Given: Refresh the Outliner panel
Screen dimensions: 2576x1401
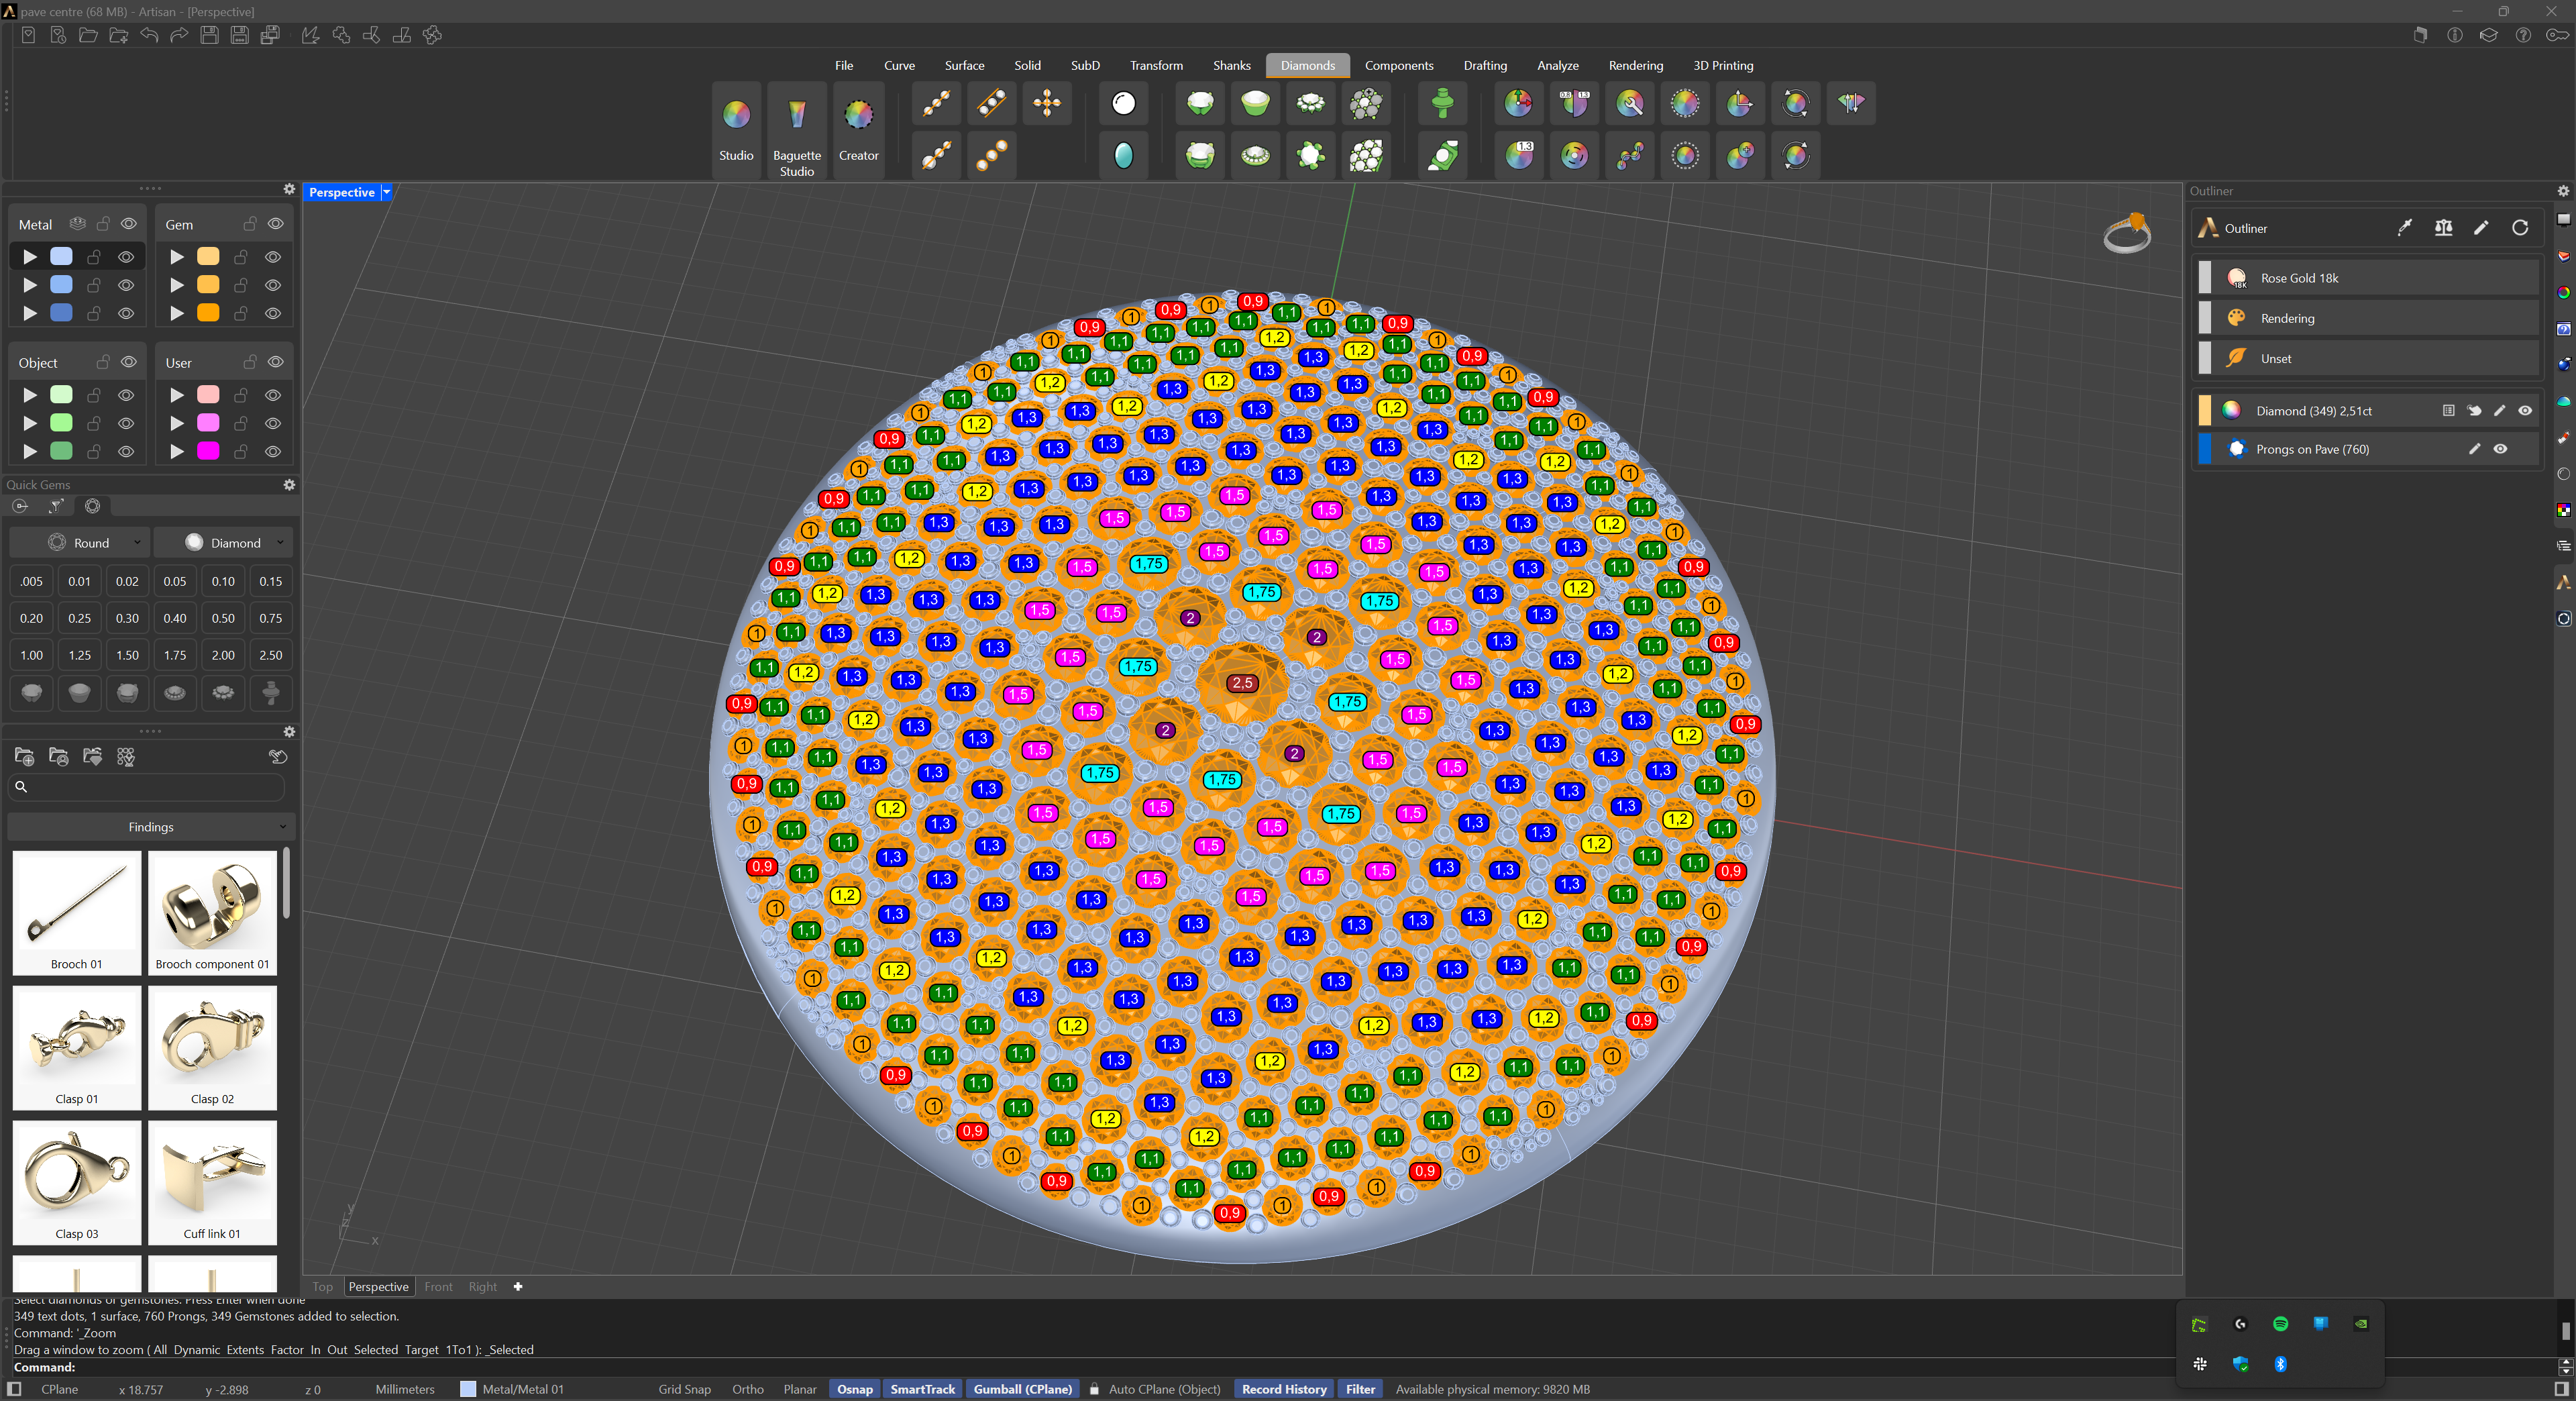Looking at the screenshot, I should pyautogui.click(x=2520, y=228).
